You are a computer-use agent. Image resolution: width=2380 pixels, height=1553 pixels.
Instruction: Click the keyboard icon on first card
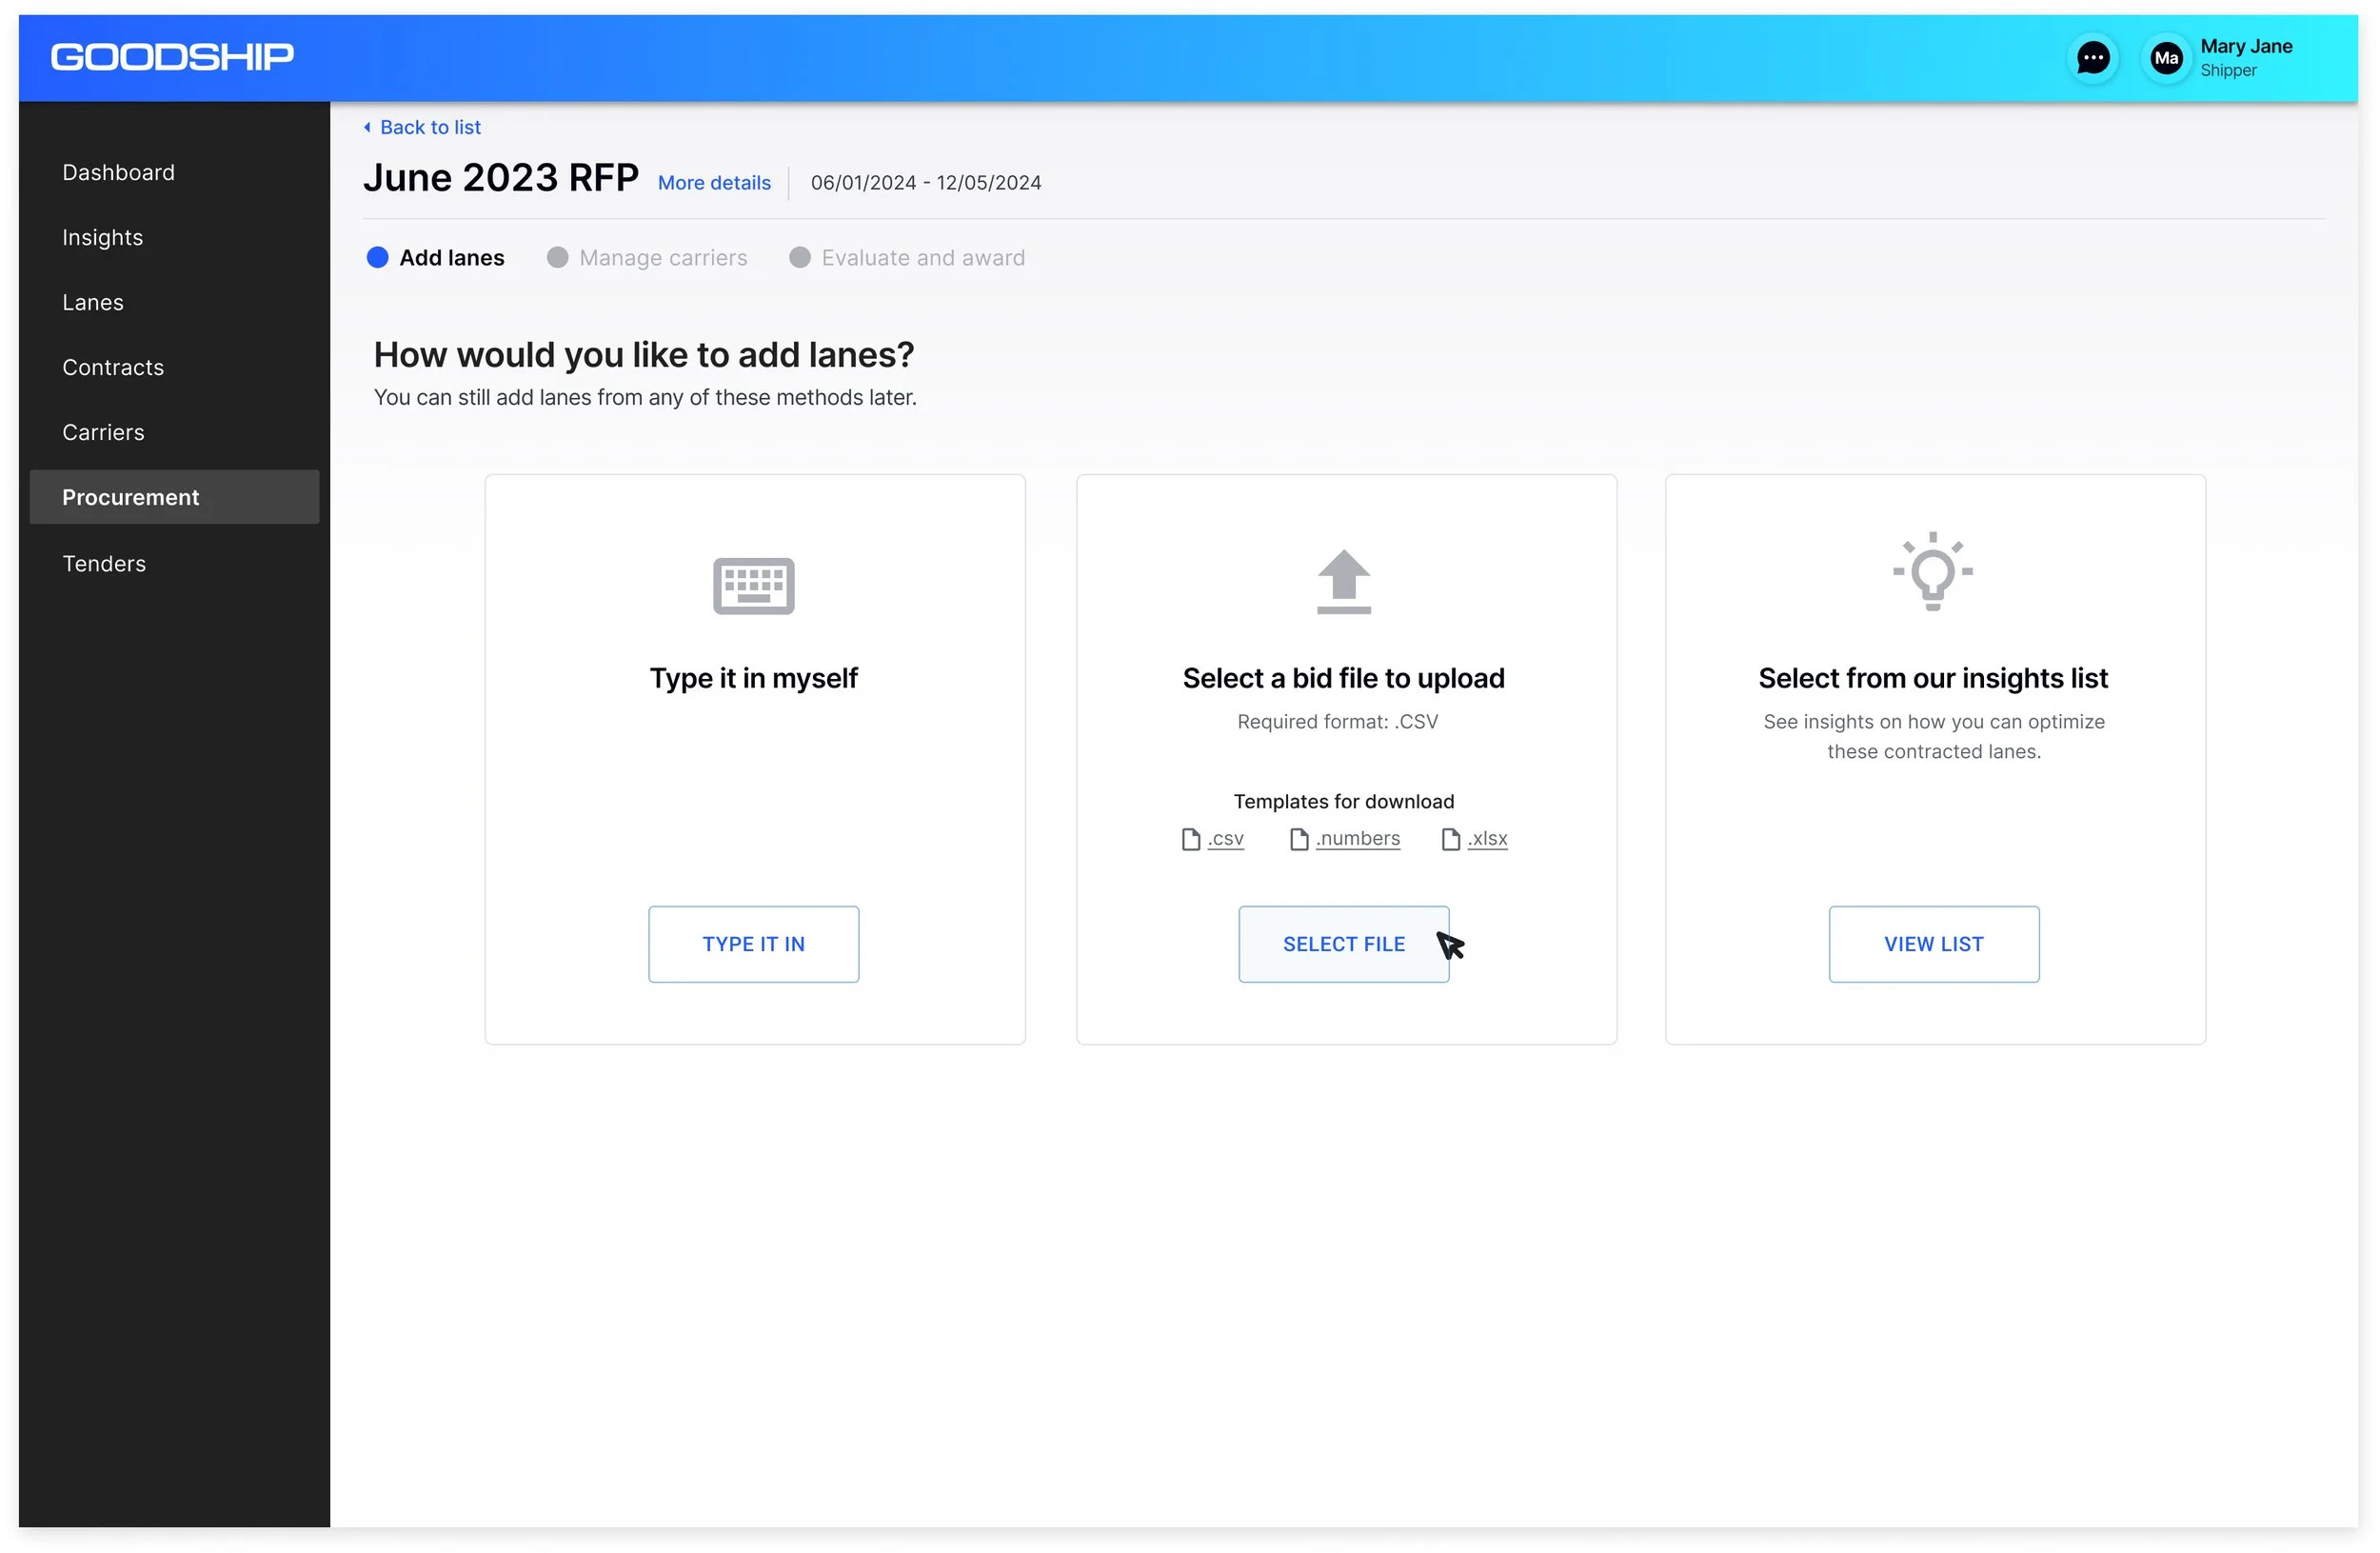[x=753, y=585]
